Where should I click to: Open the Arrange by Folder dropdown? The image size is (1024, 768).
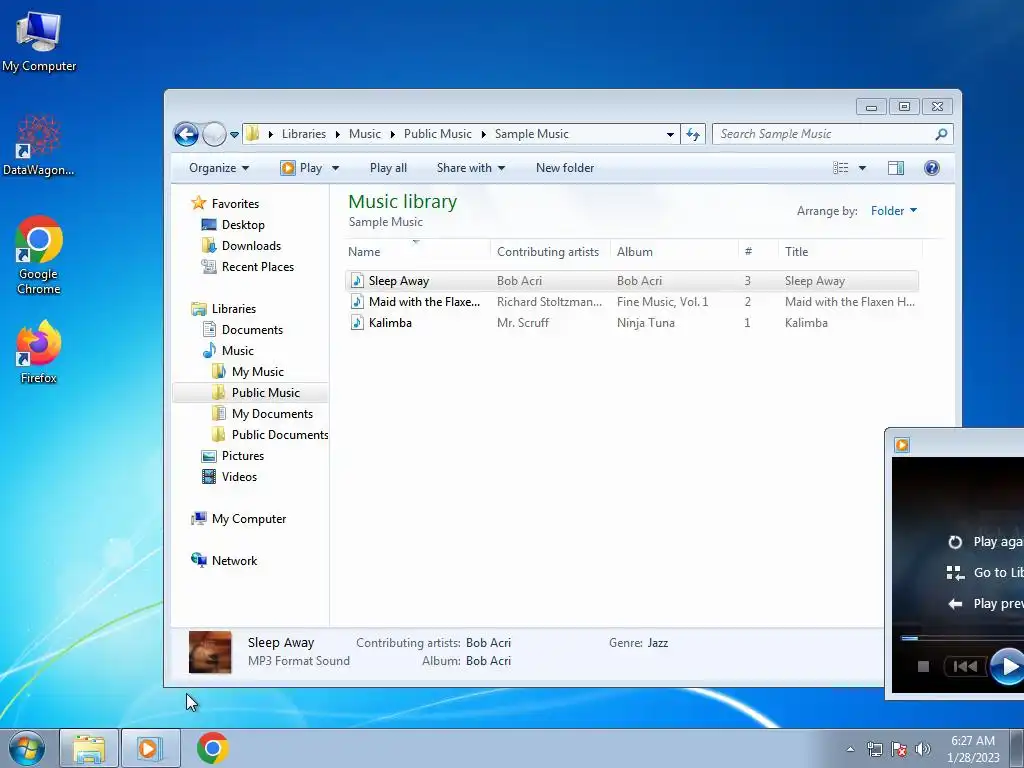894,211
